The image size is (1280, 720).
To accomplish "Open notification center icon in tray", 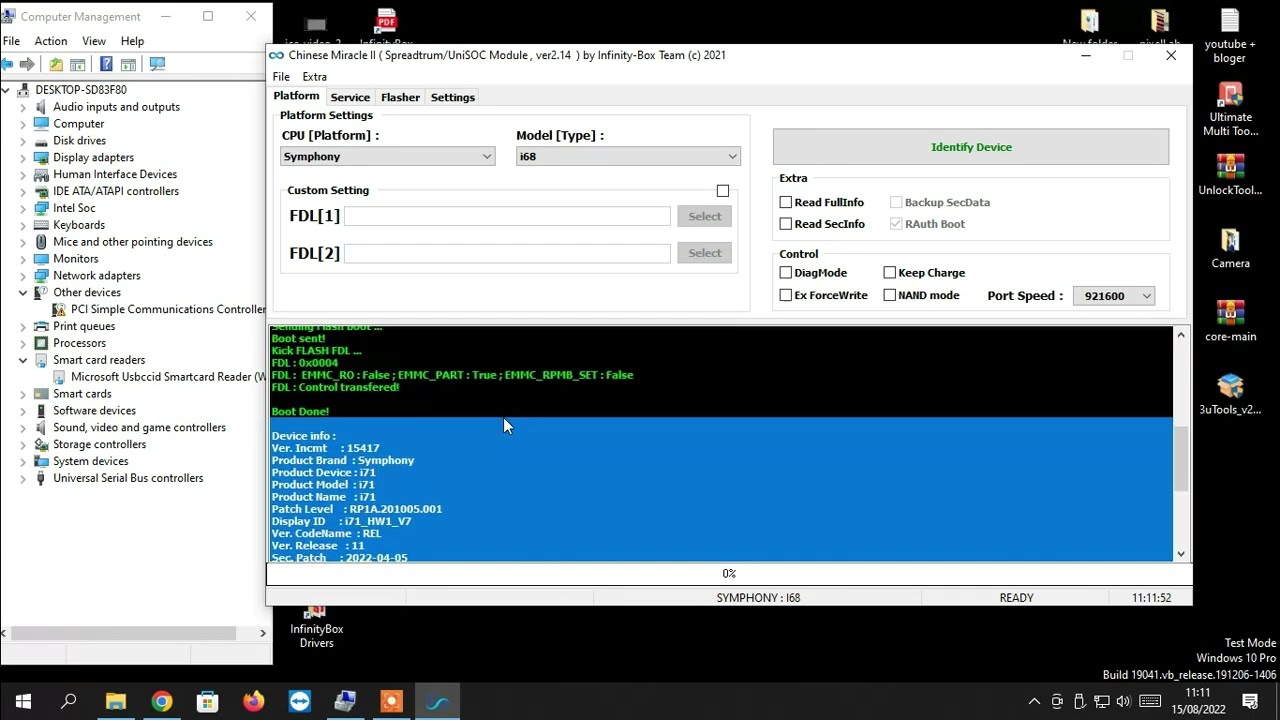I will pyautogui.click(x=1250, y=701).
